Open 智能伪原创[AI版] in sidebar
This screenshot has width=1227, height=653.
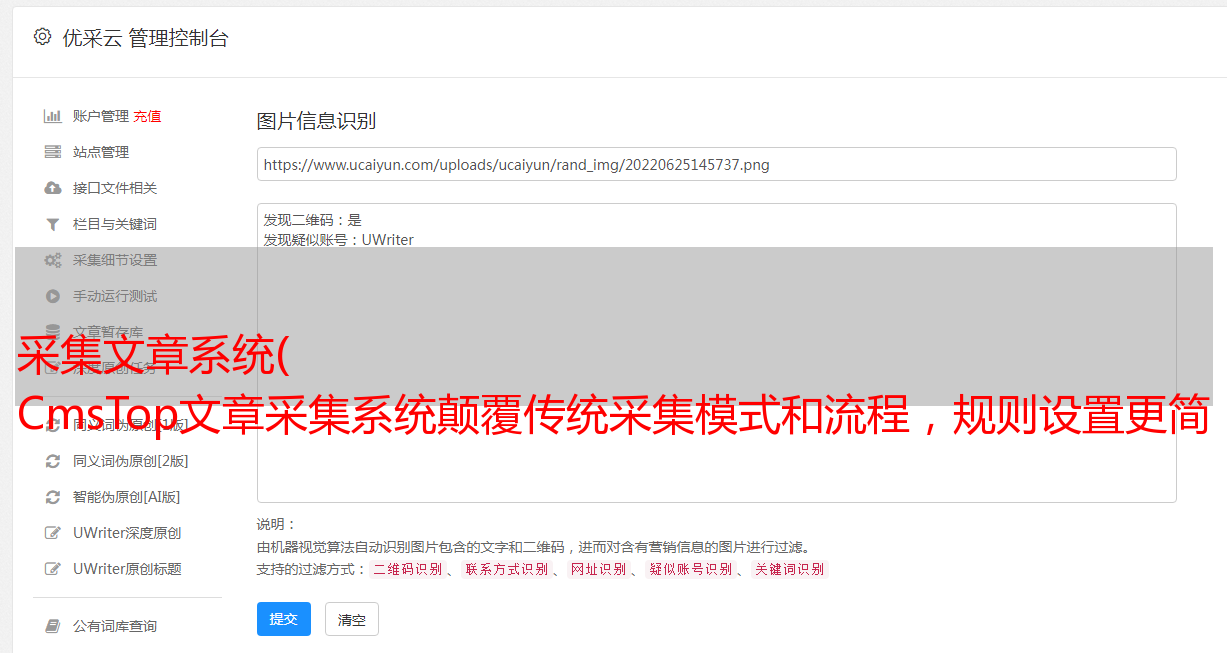(127, 497)
